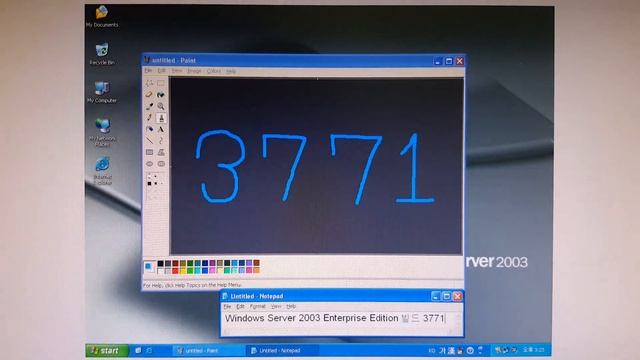Select the Curve tool in Paint
The height and width of the screenshot is (360, 640).
click(x=161, y=141)
